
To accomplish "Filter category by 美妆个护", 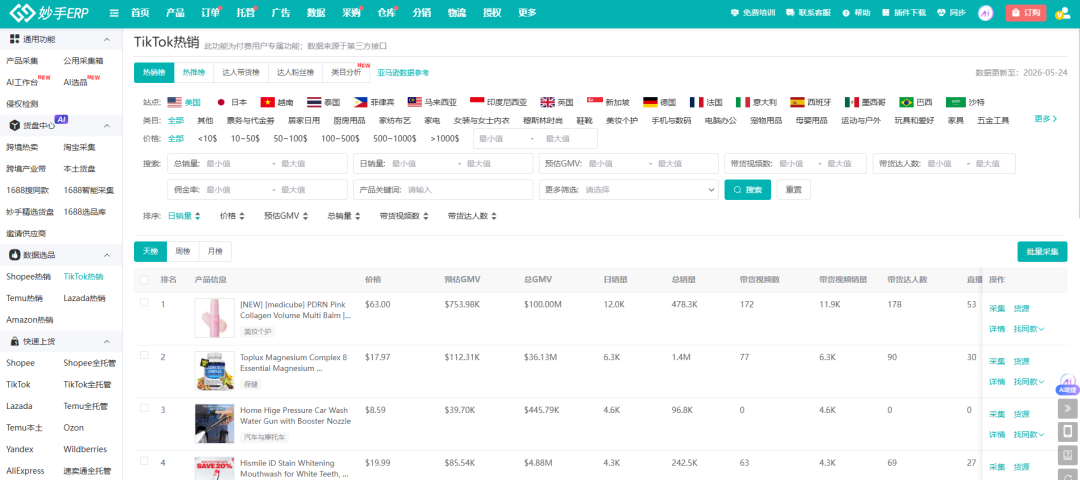I will click(621, 121).
